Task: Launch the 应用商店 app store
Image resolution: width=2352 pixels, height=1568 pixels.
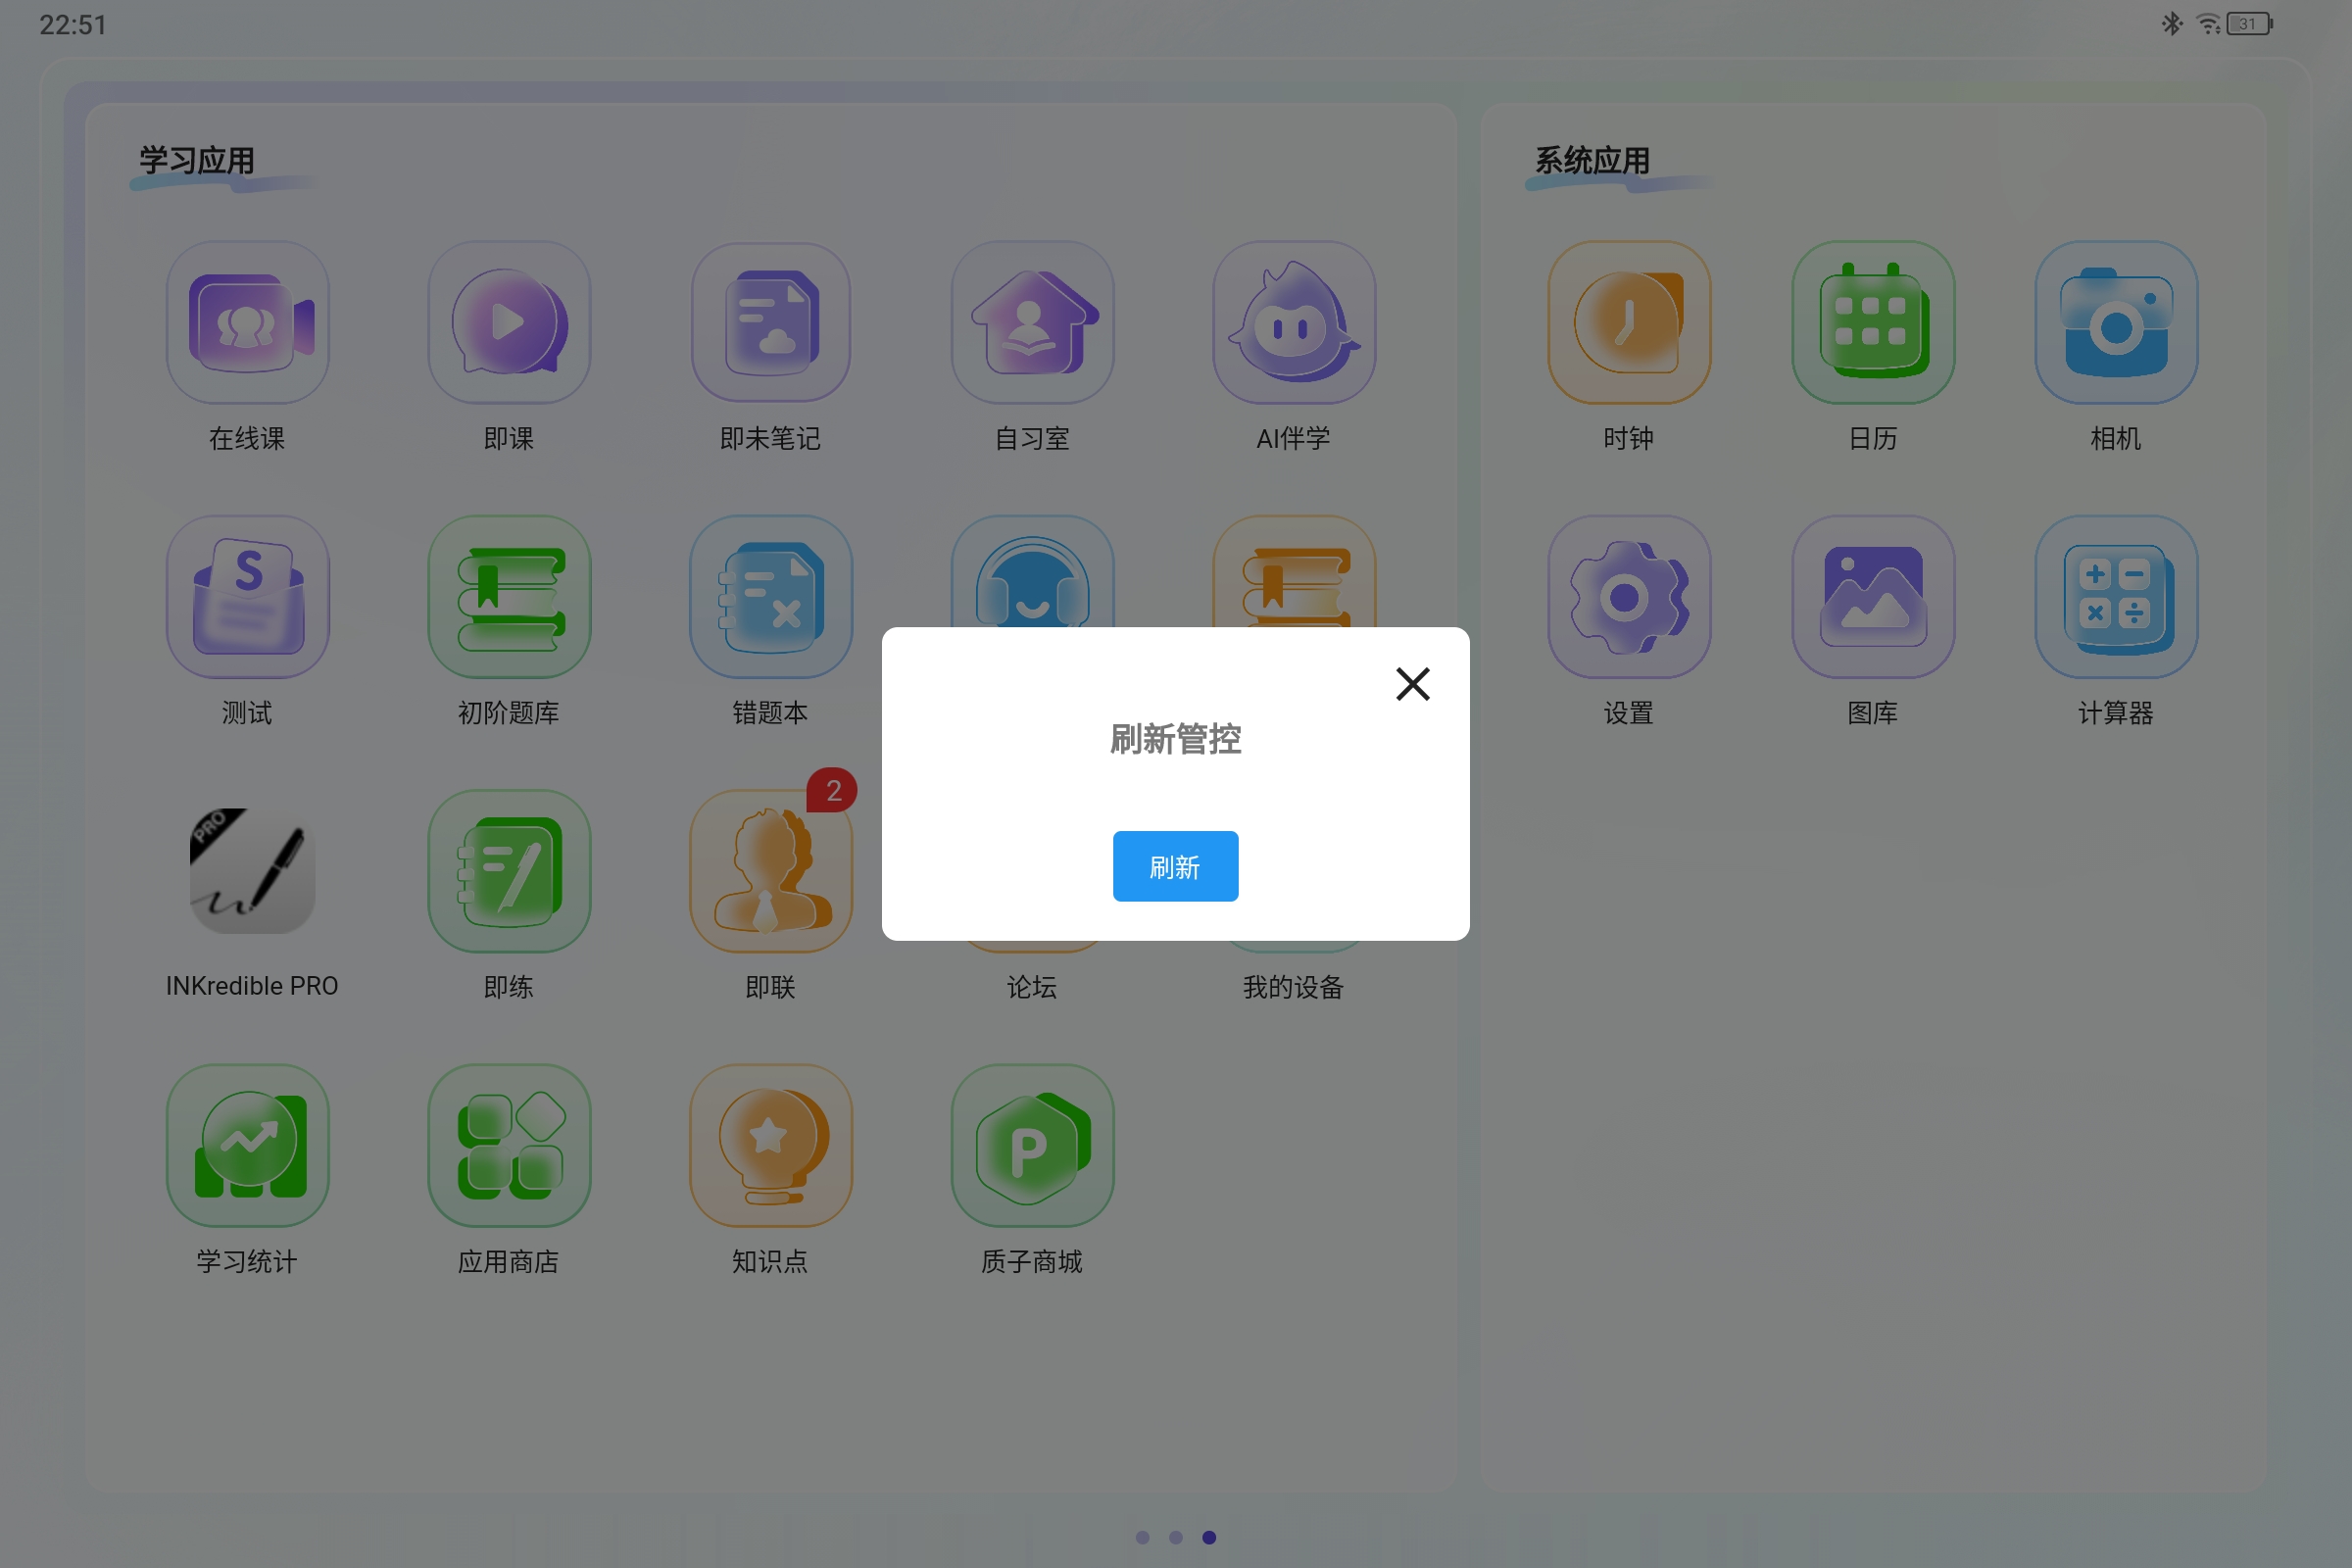Action: (509, 1145)
